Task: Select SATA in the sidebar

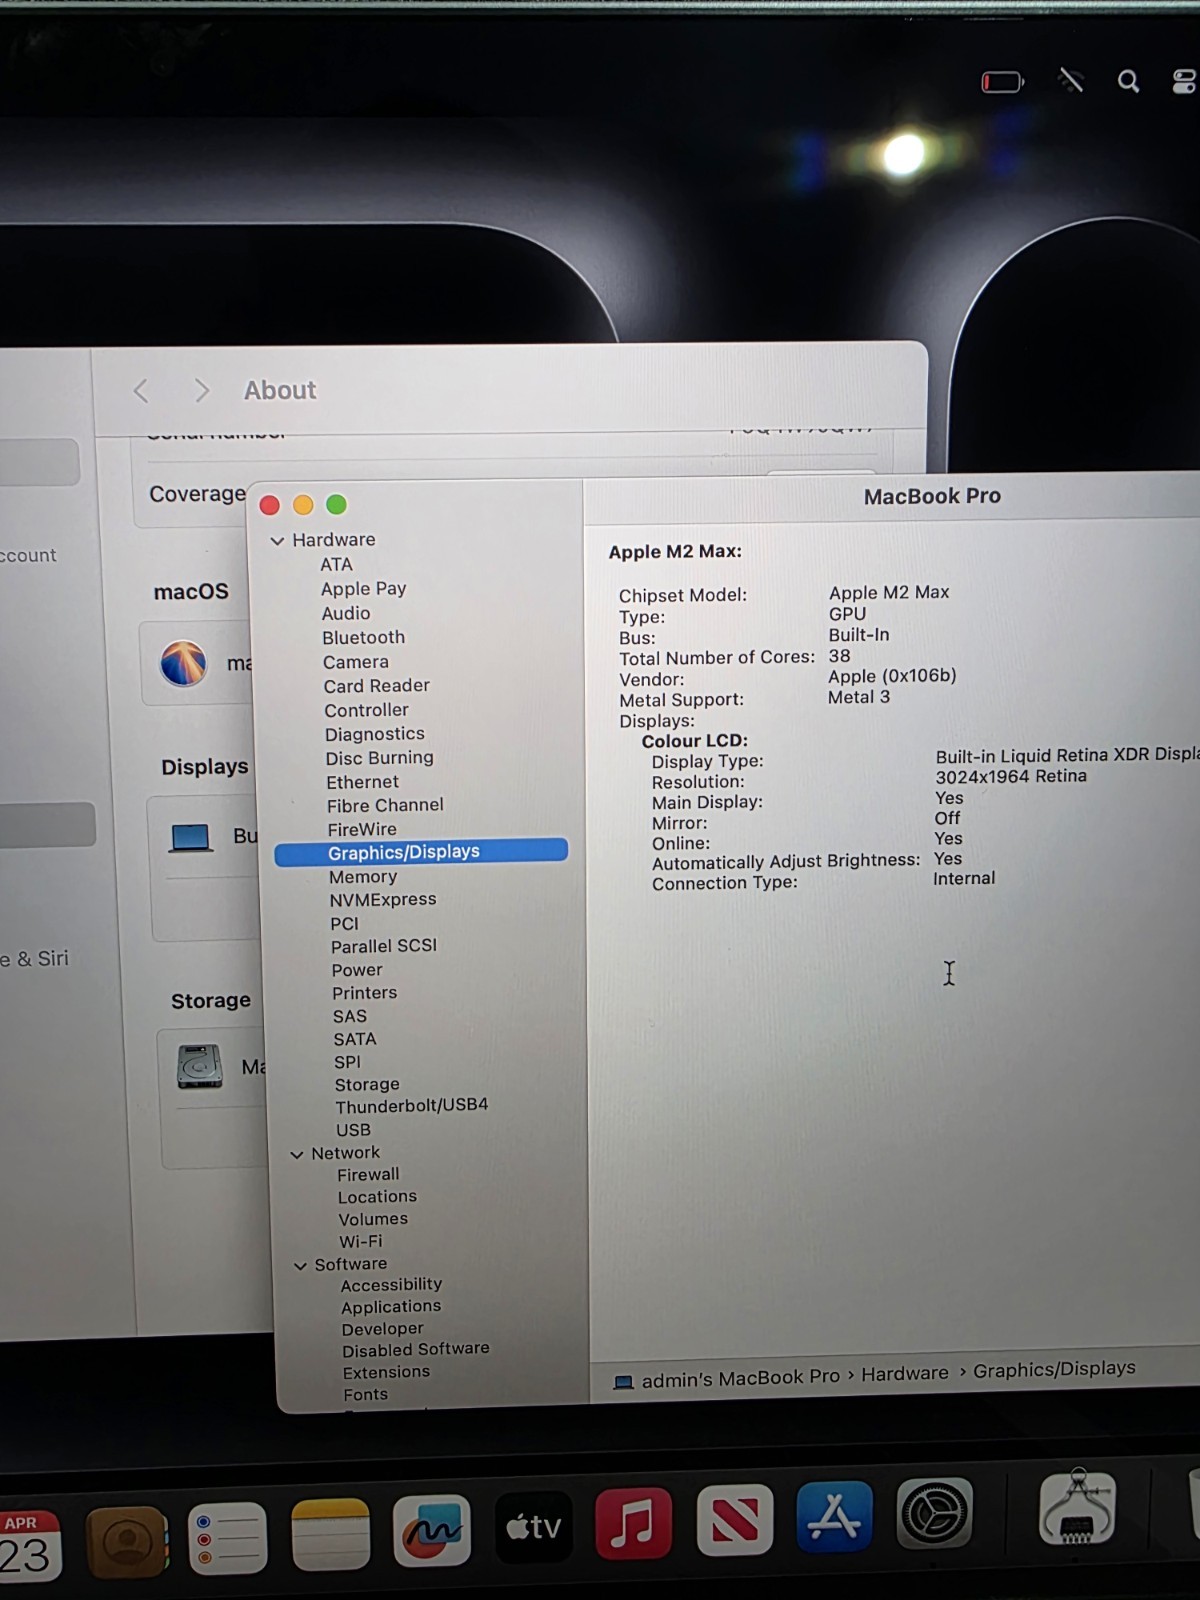Action: point(355,1040)
